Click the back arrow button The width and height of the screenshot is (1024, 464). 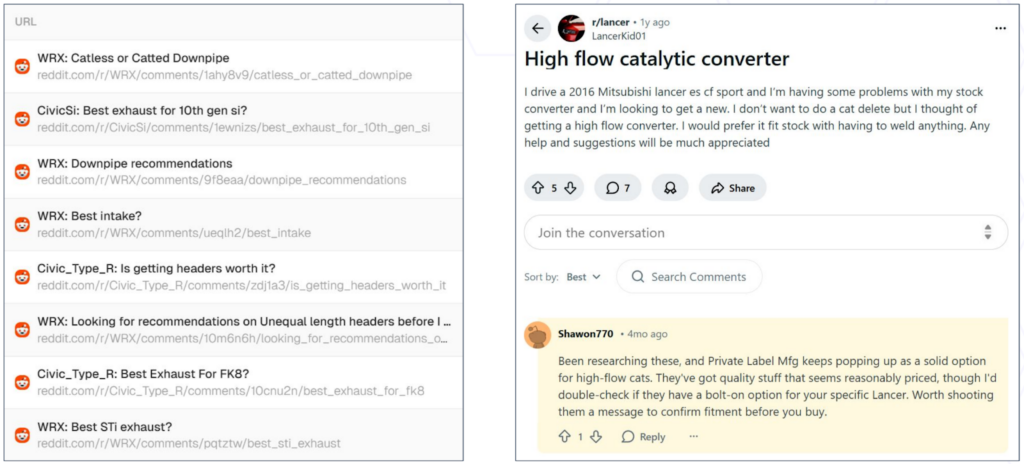538,28
